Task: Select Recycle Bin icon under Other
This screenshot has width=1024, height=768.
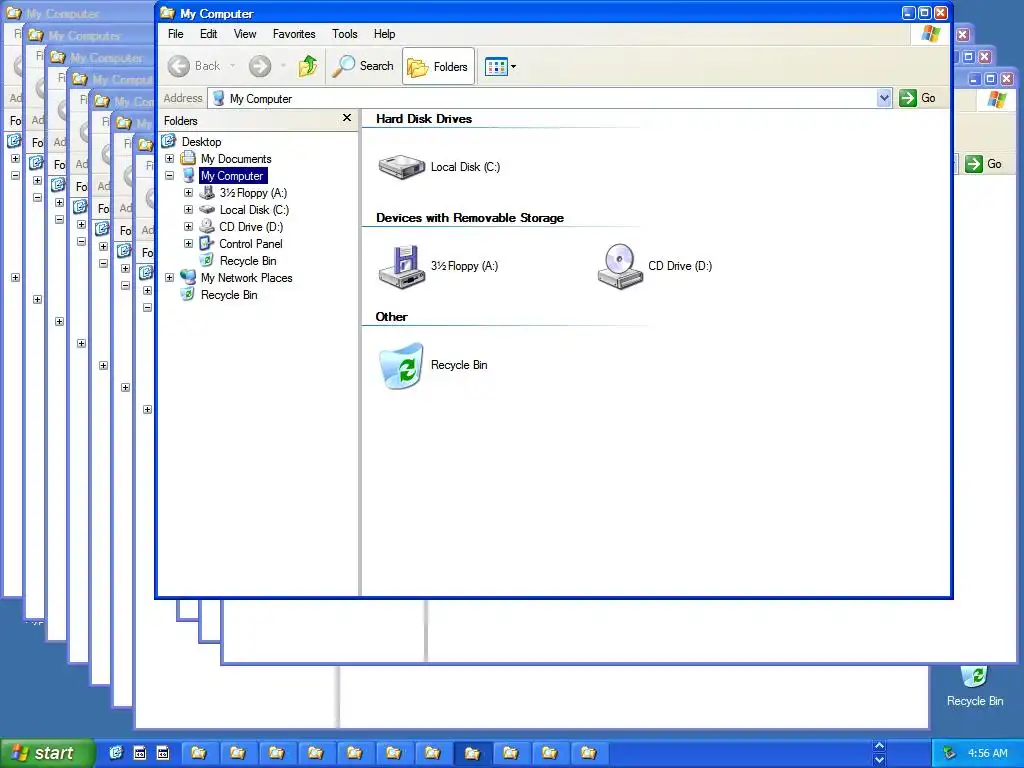Action: [402, 366]
